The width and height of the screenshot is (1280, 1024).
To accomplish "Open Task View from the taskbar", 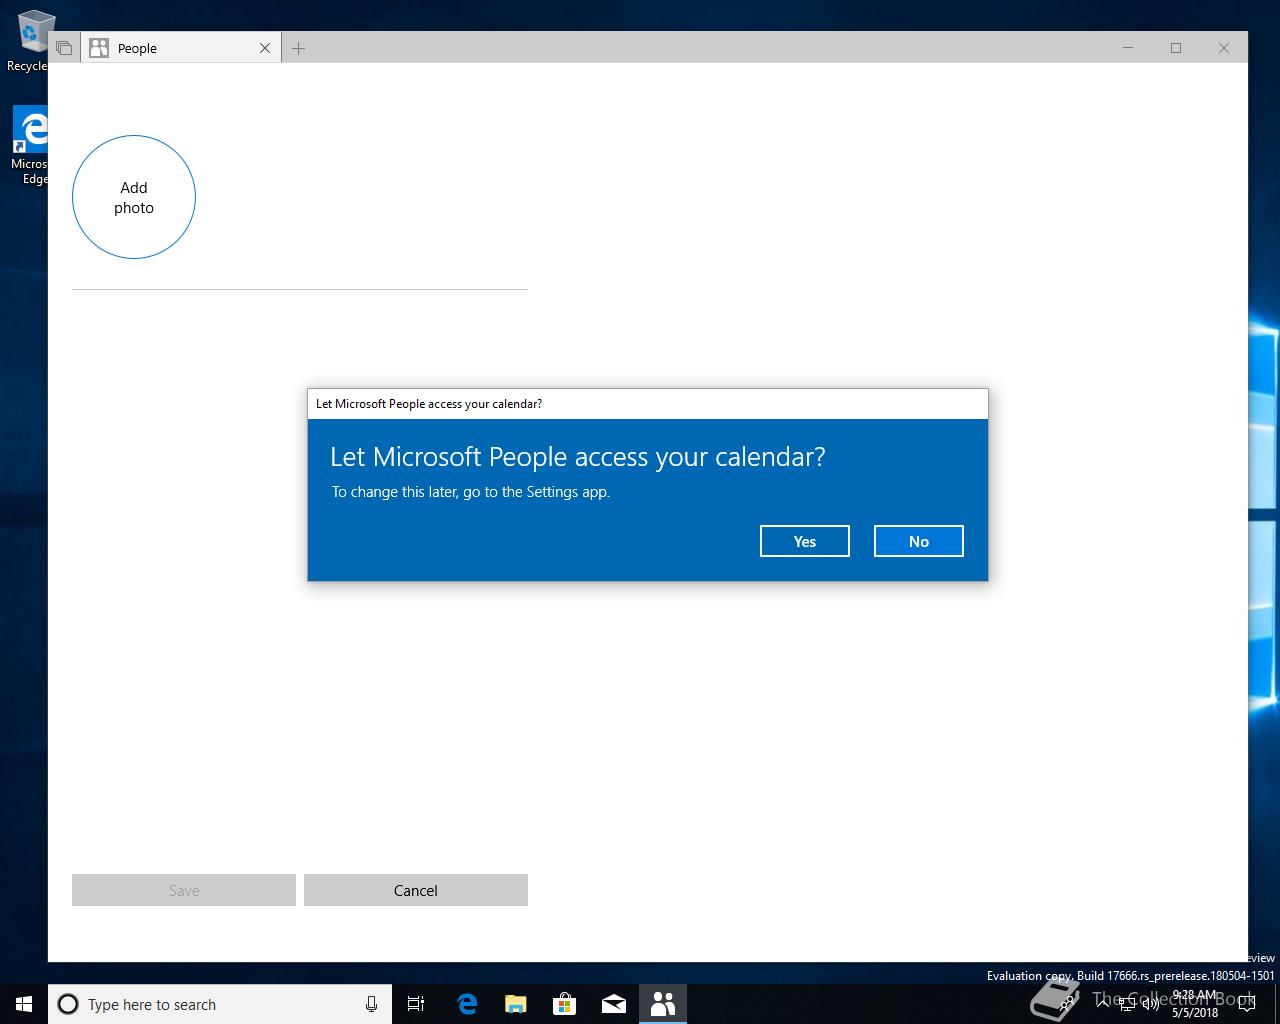I will (x=416, y=1004).
